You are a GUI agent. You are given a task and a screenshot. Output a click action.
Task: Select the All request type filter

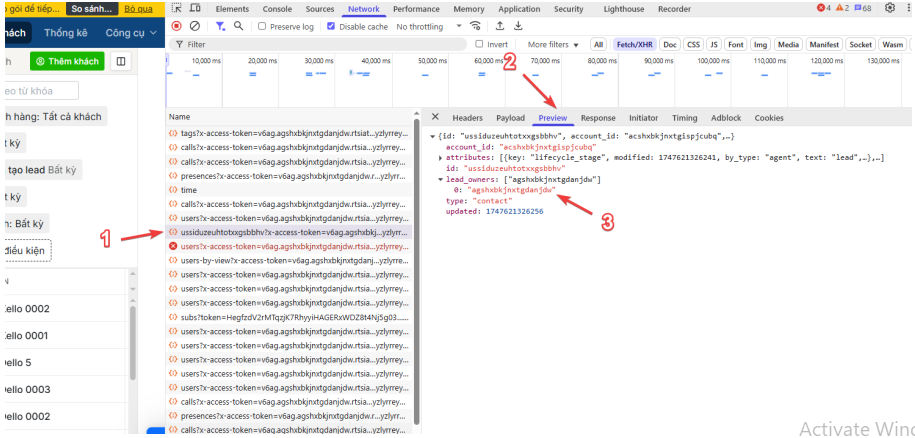click(598, 44)
